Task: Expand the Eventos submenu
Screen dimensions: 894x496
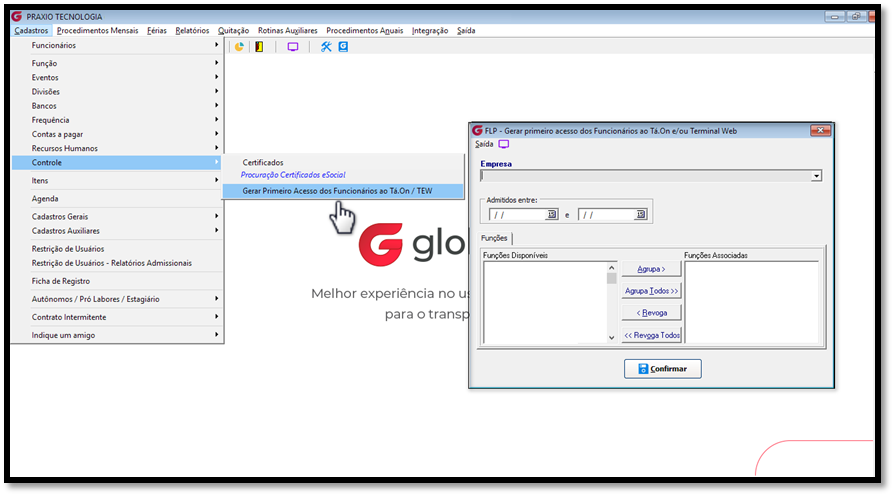Action: 217,77
